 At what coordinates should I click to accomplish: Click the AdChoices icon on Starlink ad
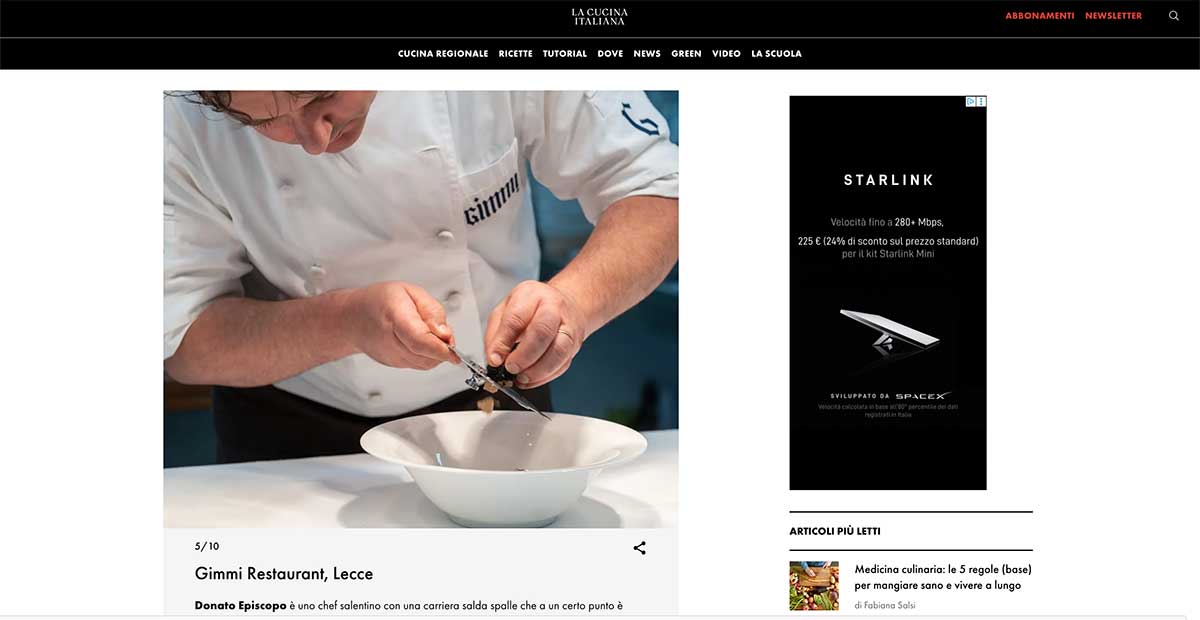click(x=971, y=102)
